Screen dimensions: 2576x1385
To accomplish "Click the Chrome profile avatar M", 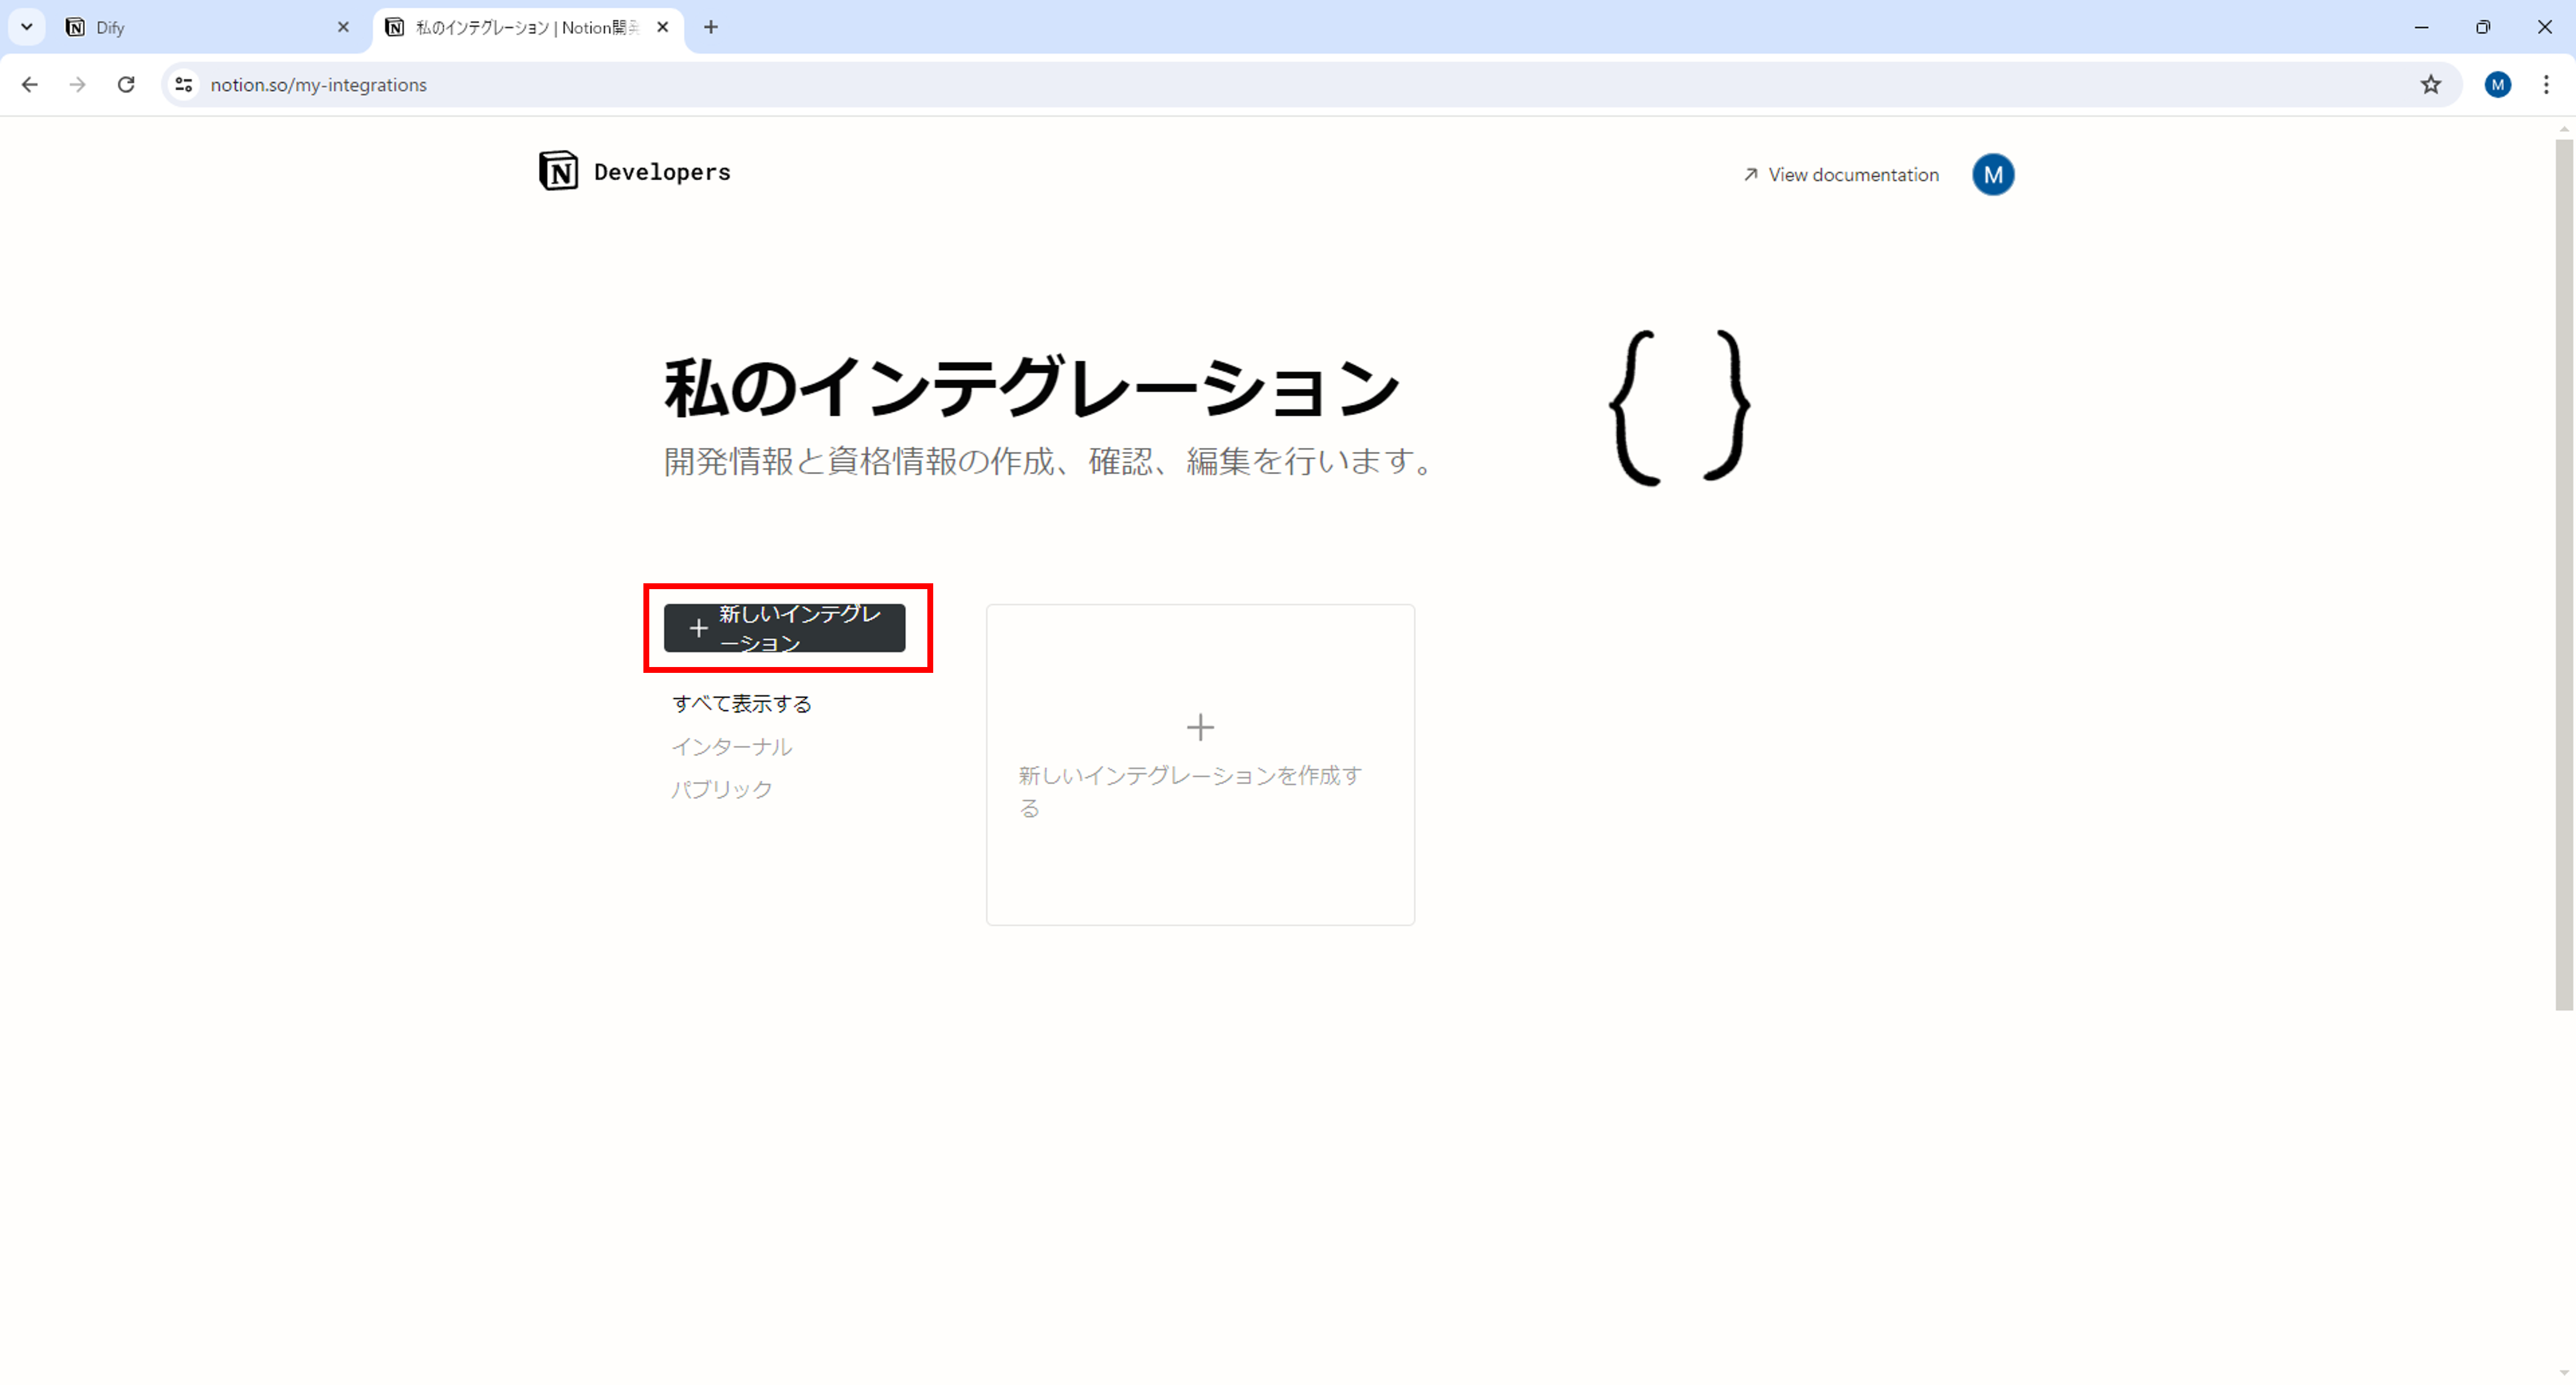I will click(2497, 85).
